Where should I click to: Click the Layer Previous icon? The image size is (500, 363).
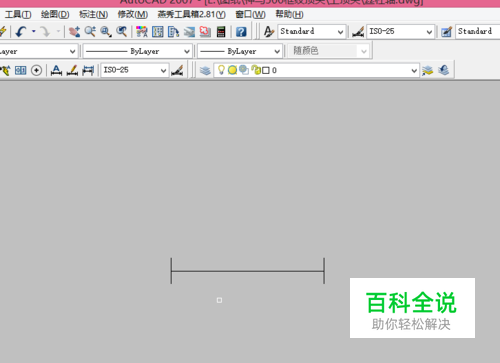[x=444, y=70]
